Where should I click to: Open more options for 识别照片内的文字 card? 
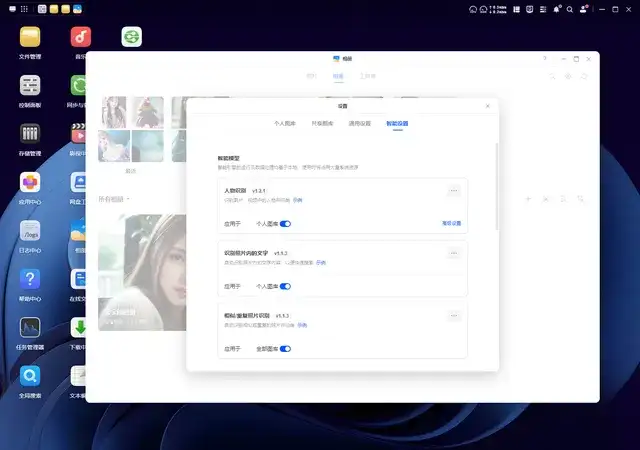pos(454,253)
